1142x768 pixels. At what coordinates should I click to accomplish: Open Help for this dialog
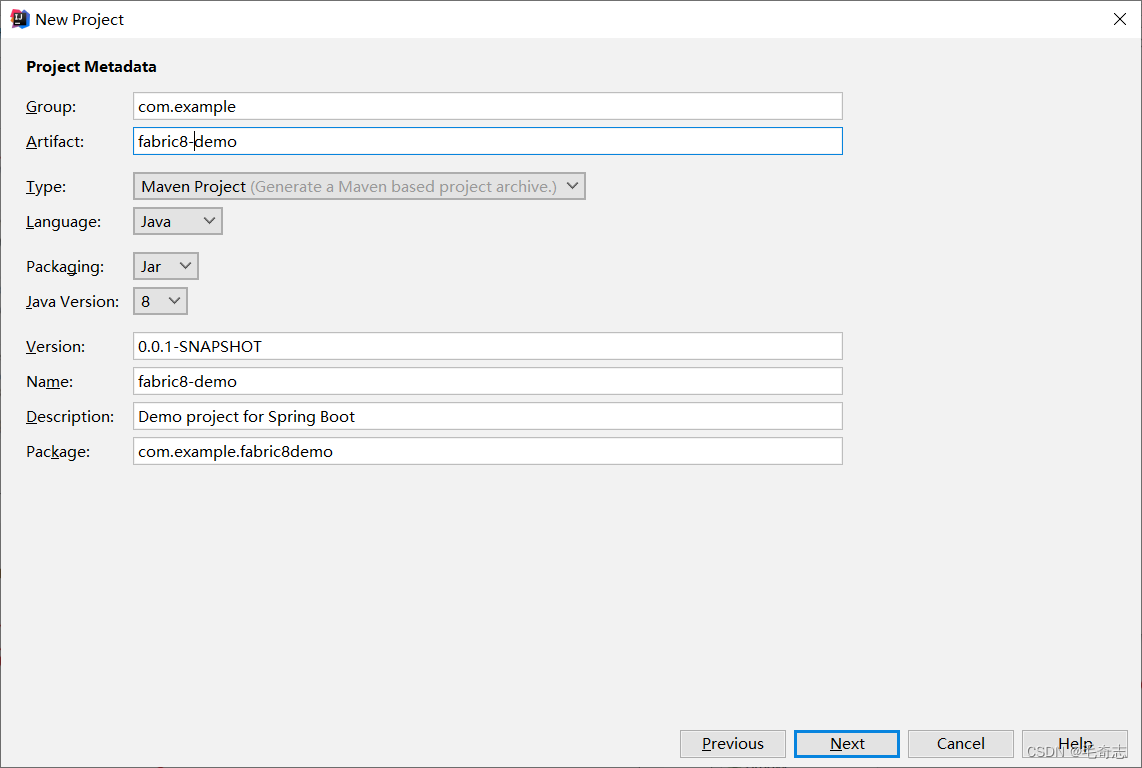pyautogui.click(x=1075, y=743)
